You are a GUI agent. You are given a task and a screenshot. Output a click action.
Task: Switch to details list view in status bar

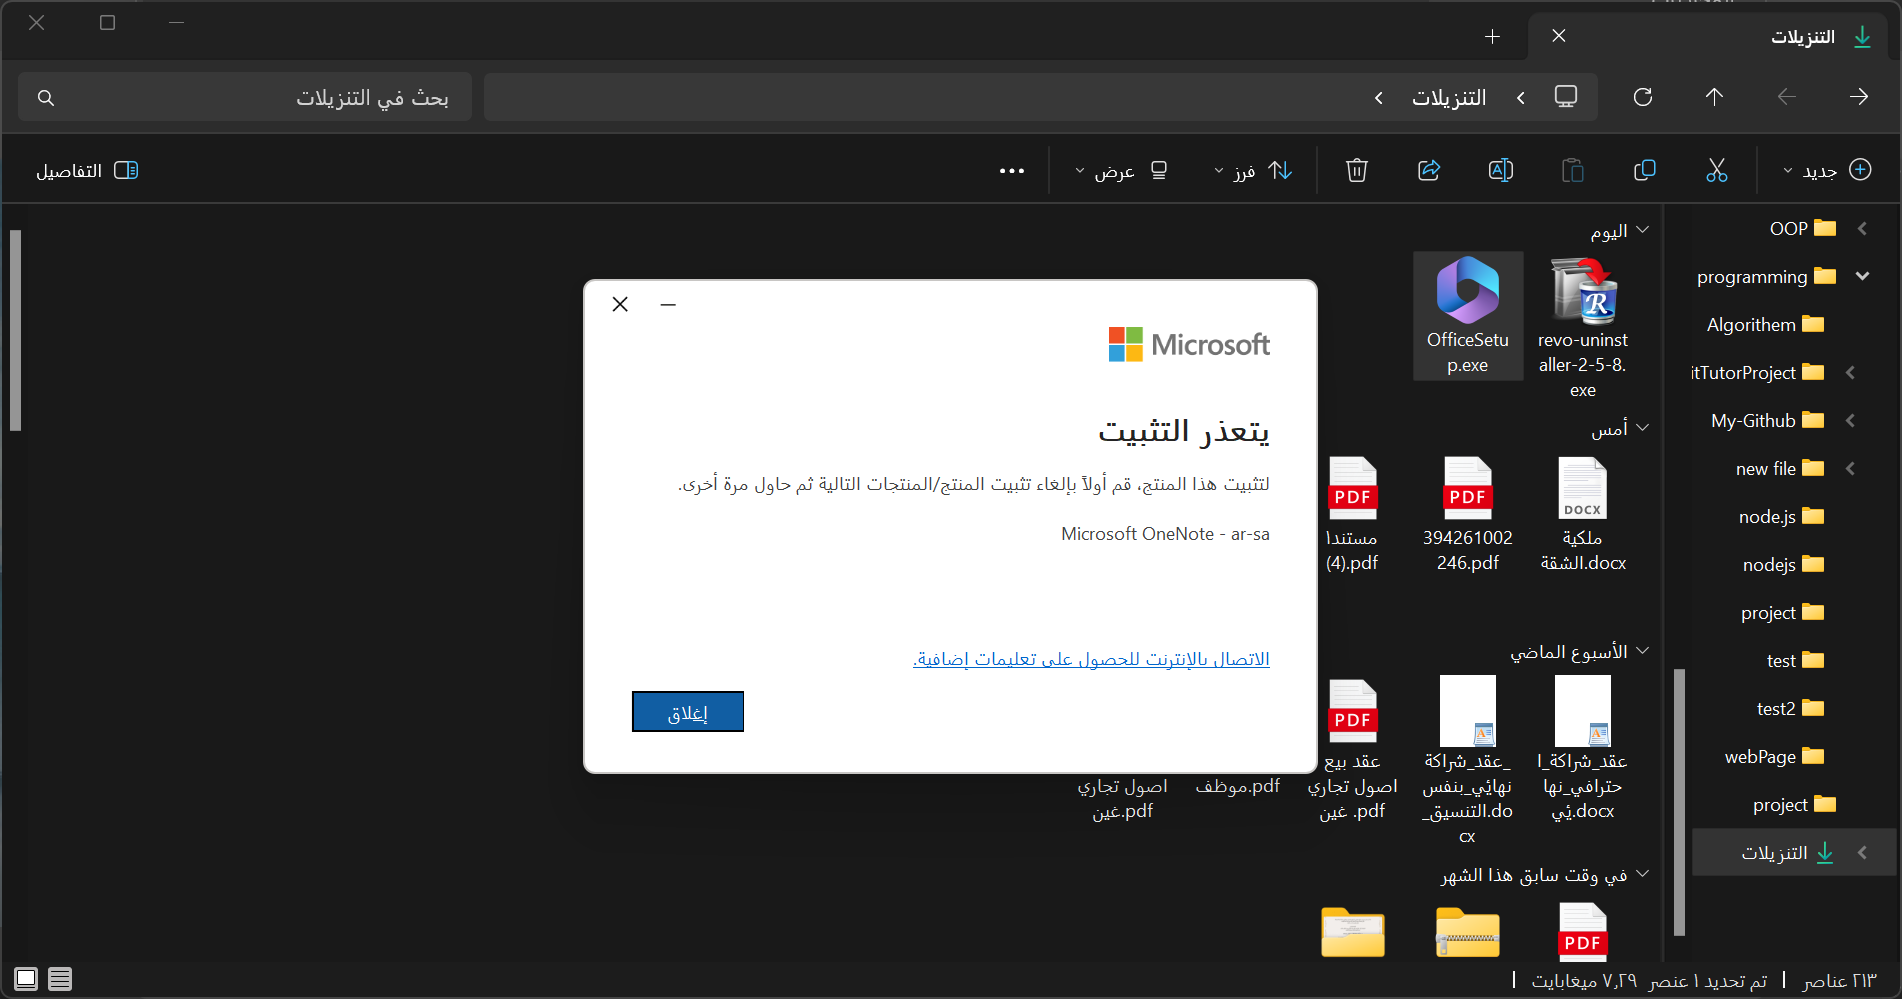pos(60,979)
